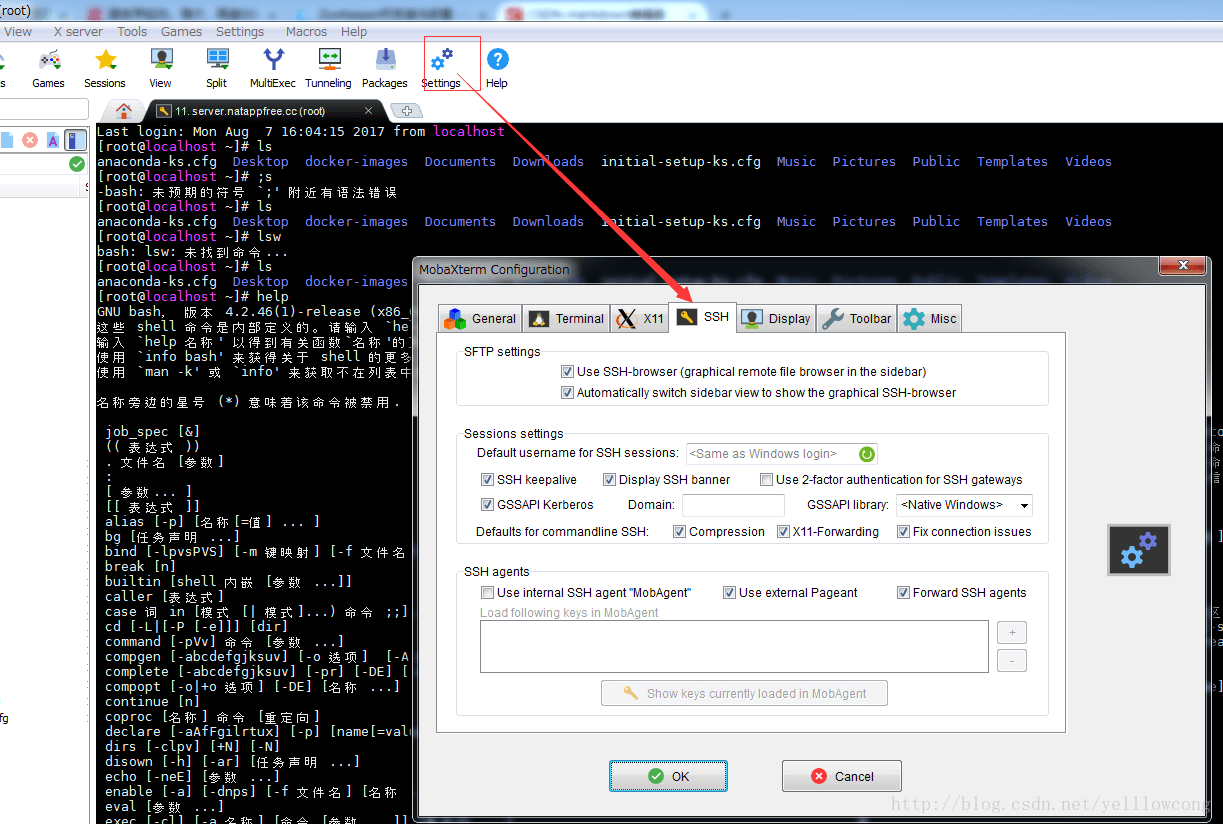The height and width of the screenshot is (824, 1223).
Task: Toggle Automatically switch sidebar view checkbox
Action: pyautogui.click(x=568, y=393)
